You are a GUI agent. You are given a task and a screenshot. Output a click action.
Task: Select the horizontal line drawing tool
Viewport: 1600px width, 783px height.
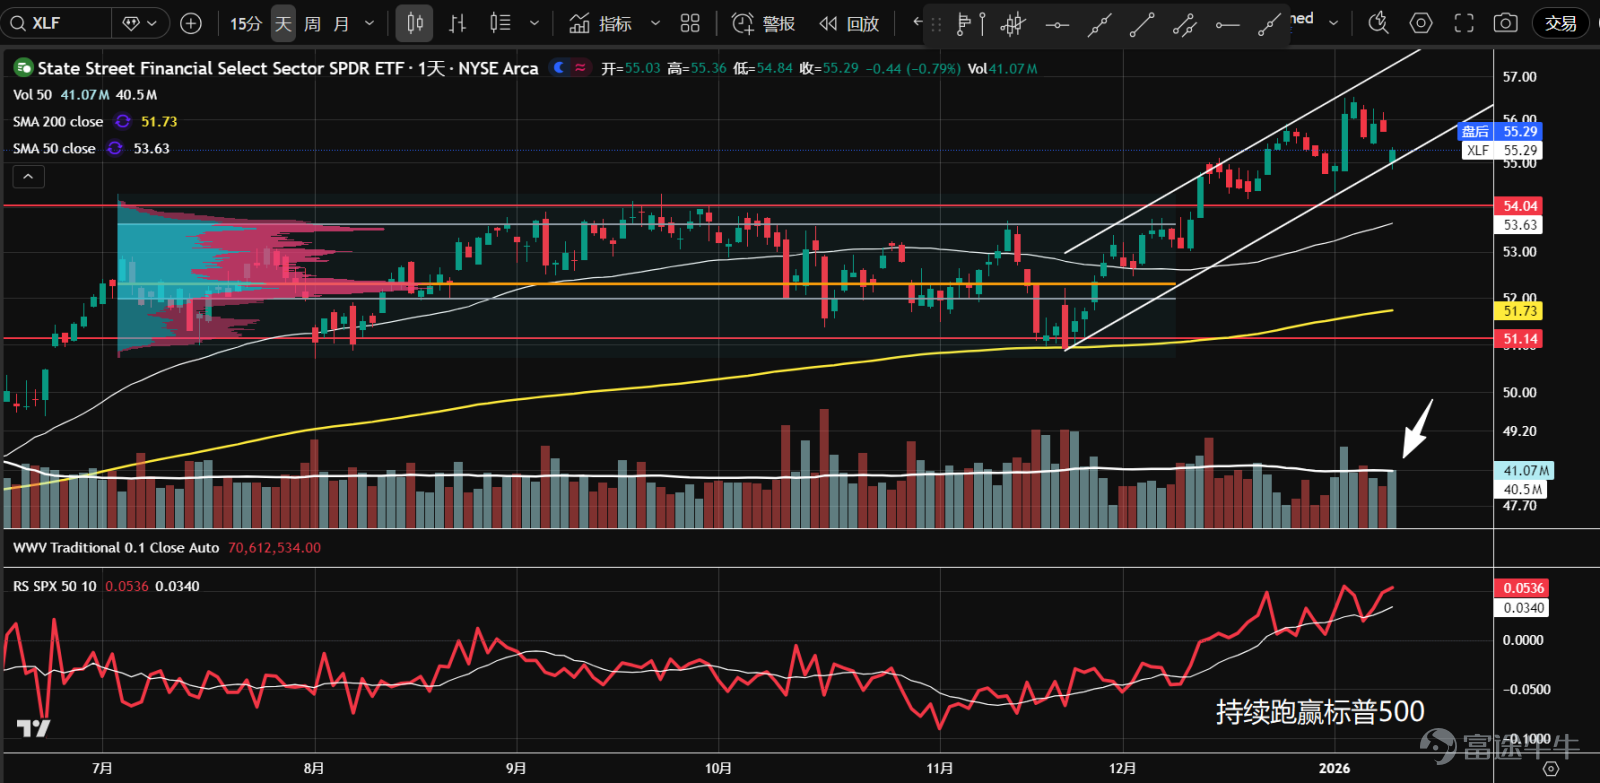[x=1057, y=24]
